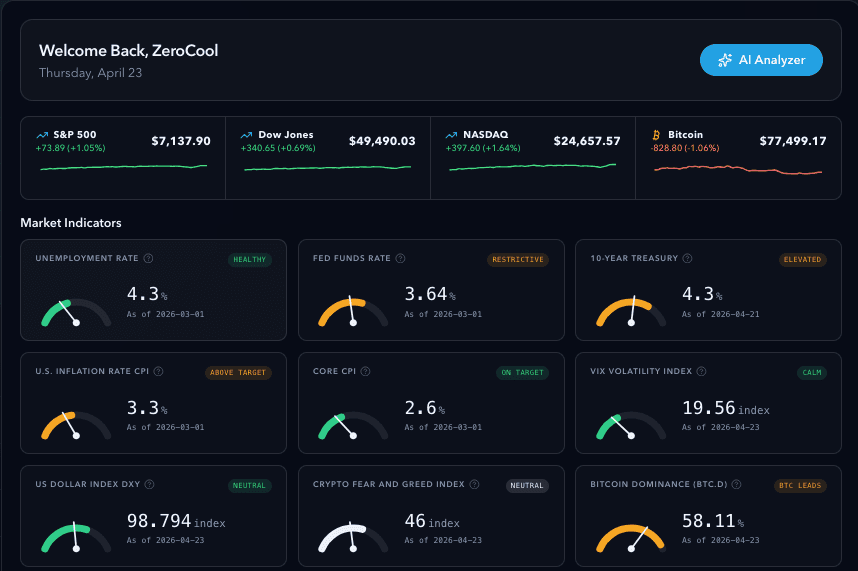Image resolution: width=858 pixels, height=571 pixels.
Task: Click the Dow Jones sparkline chart
Action: coord(327,168)
